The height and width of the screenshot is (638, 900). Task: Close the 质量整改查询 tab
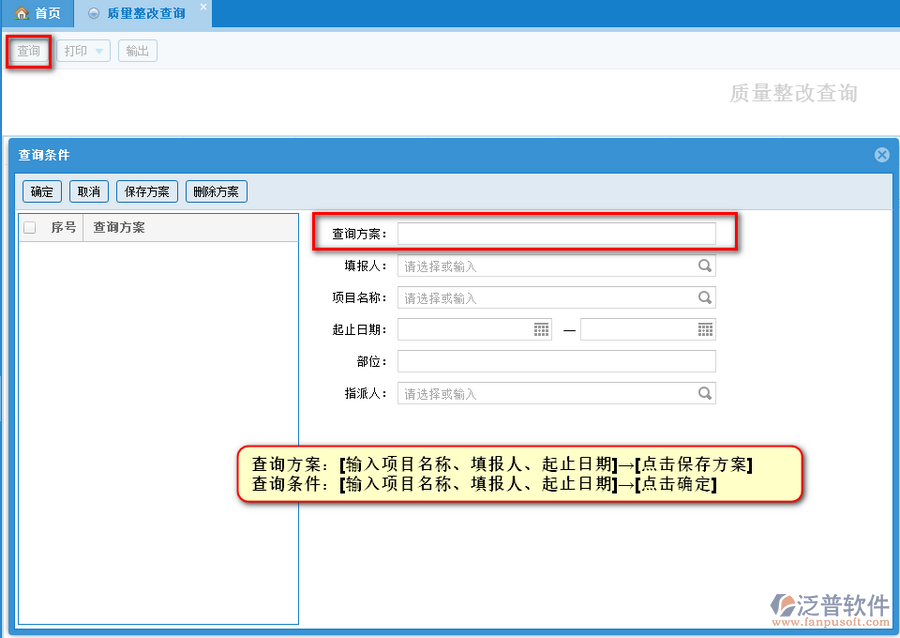coord(203,7)
